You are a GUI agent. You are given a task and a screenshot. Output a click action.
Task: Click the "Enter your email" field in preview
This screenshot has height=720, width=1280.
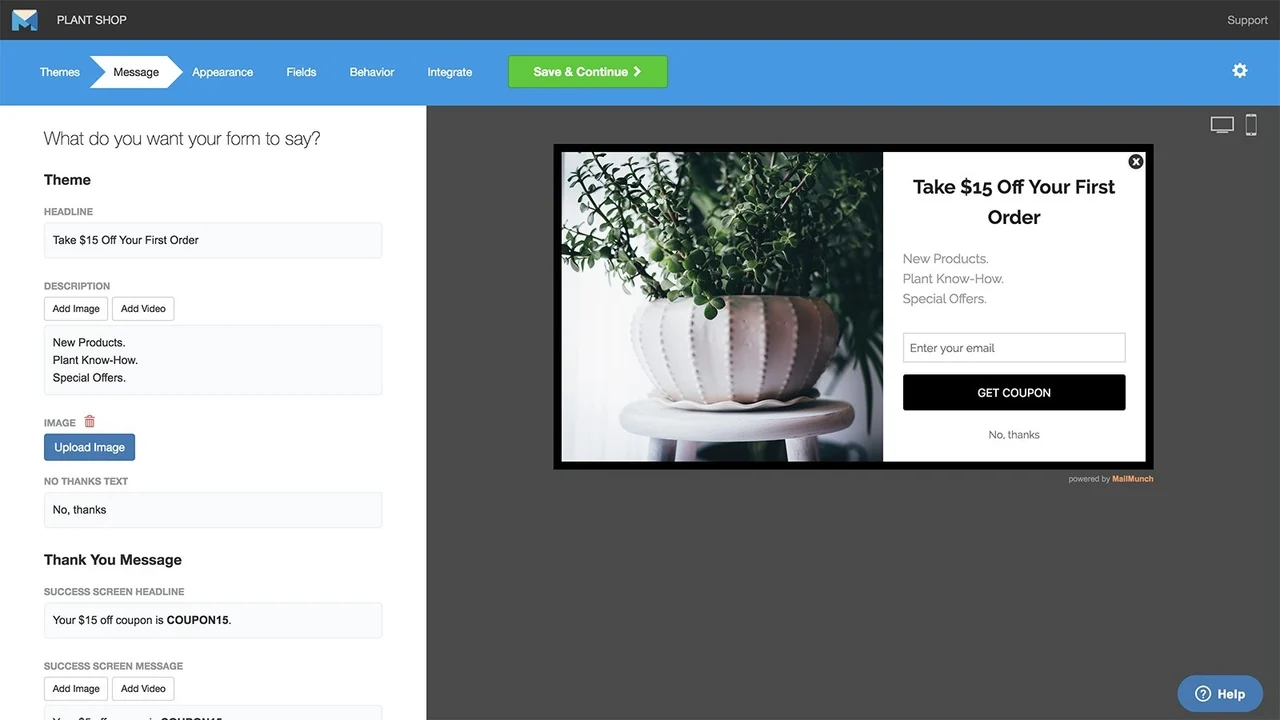coord(1013,347)
